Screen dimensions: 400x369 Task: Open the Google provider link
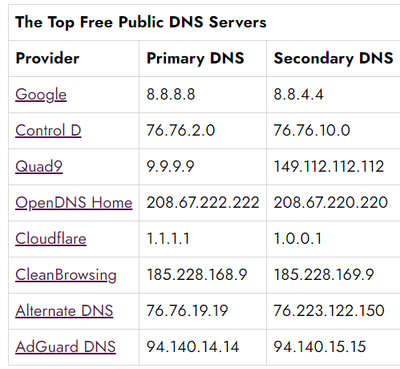pos(41,94)
